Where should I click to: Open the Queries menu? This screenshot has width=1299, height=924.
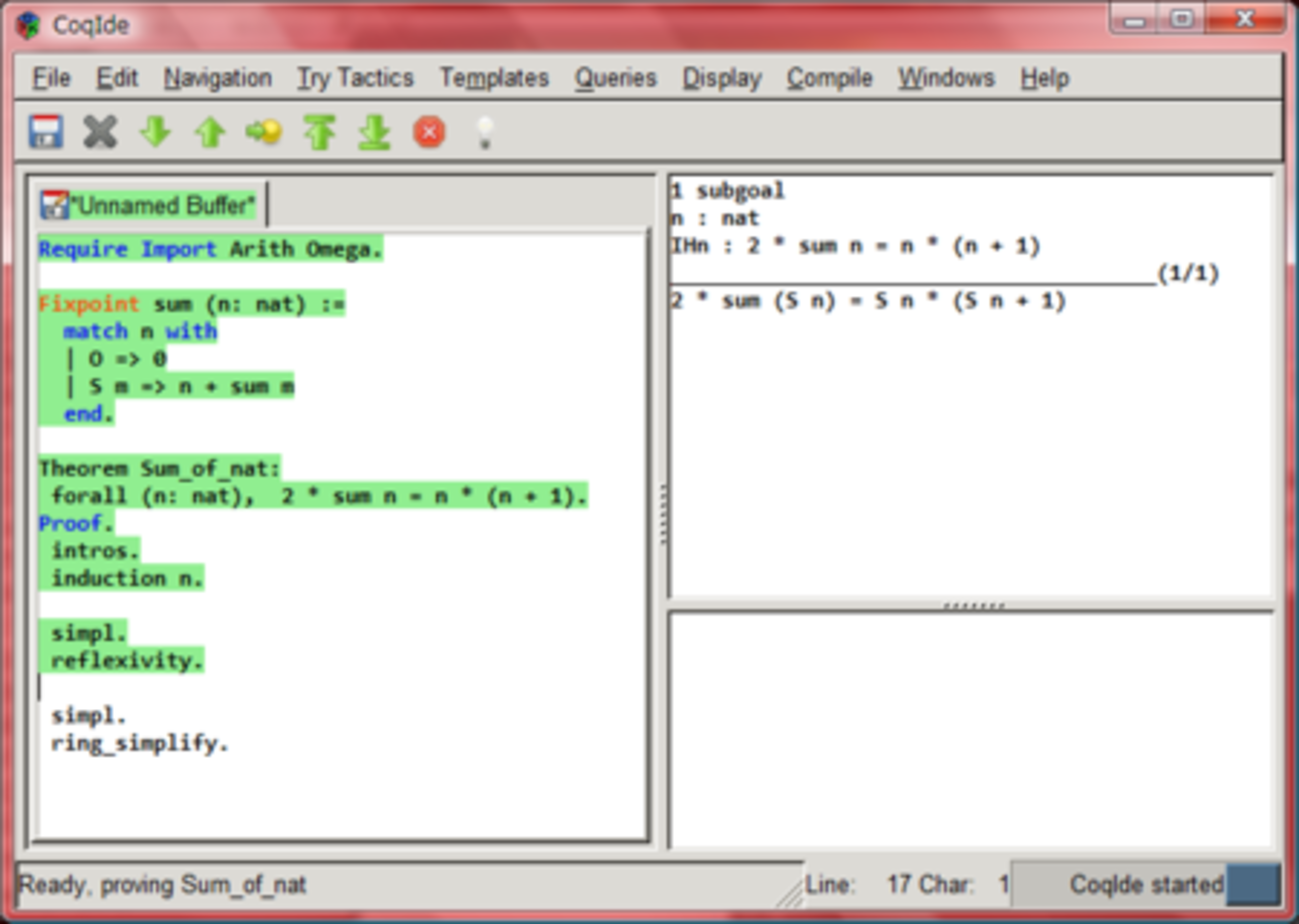(x=615, y=78)
